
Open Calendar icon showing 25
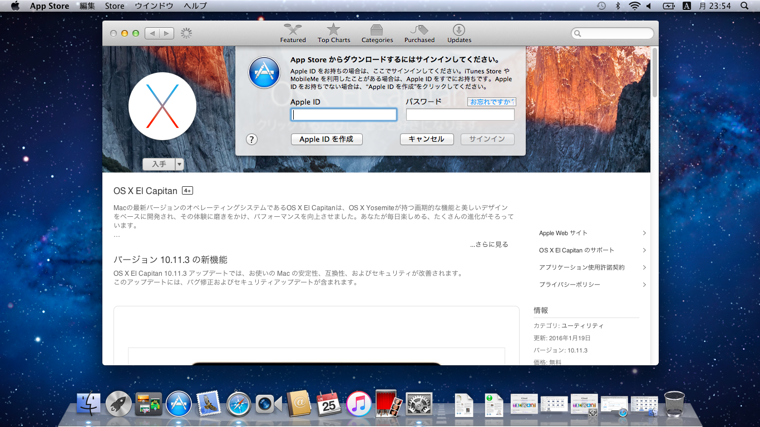pos(328,404)
